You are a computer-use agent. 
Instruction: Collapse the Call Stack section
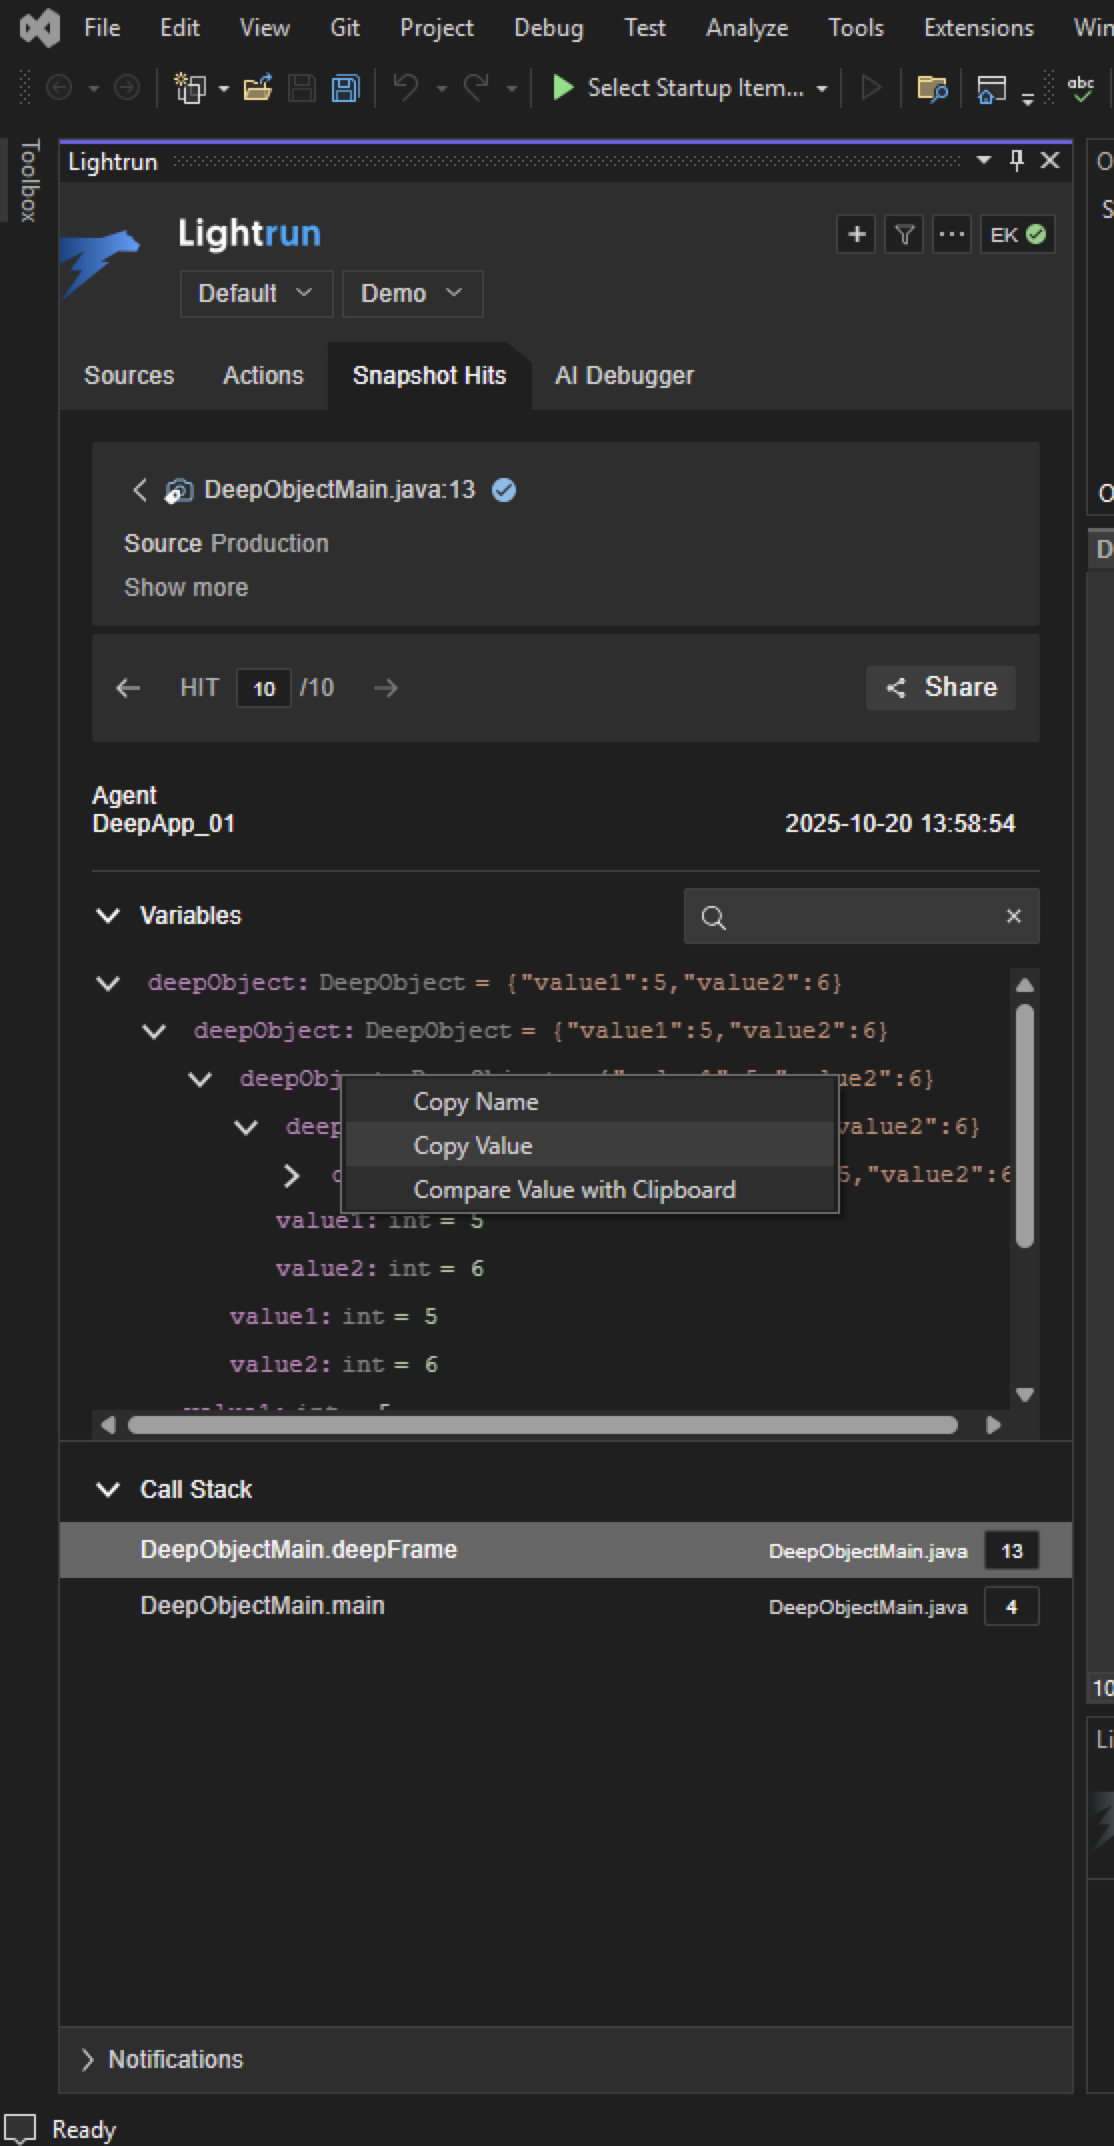pyautogui.click(x=108, y=1490)
